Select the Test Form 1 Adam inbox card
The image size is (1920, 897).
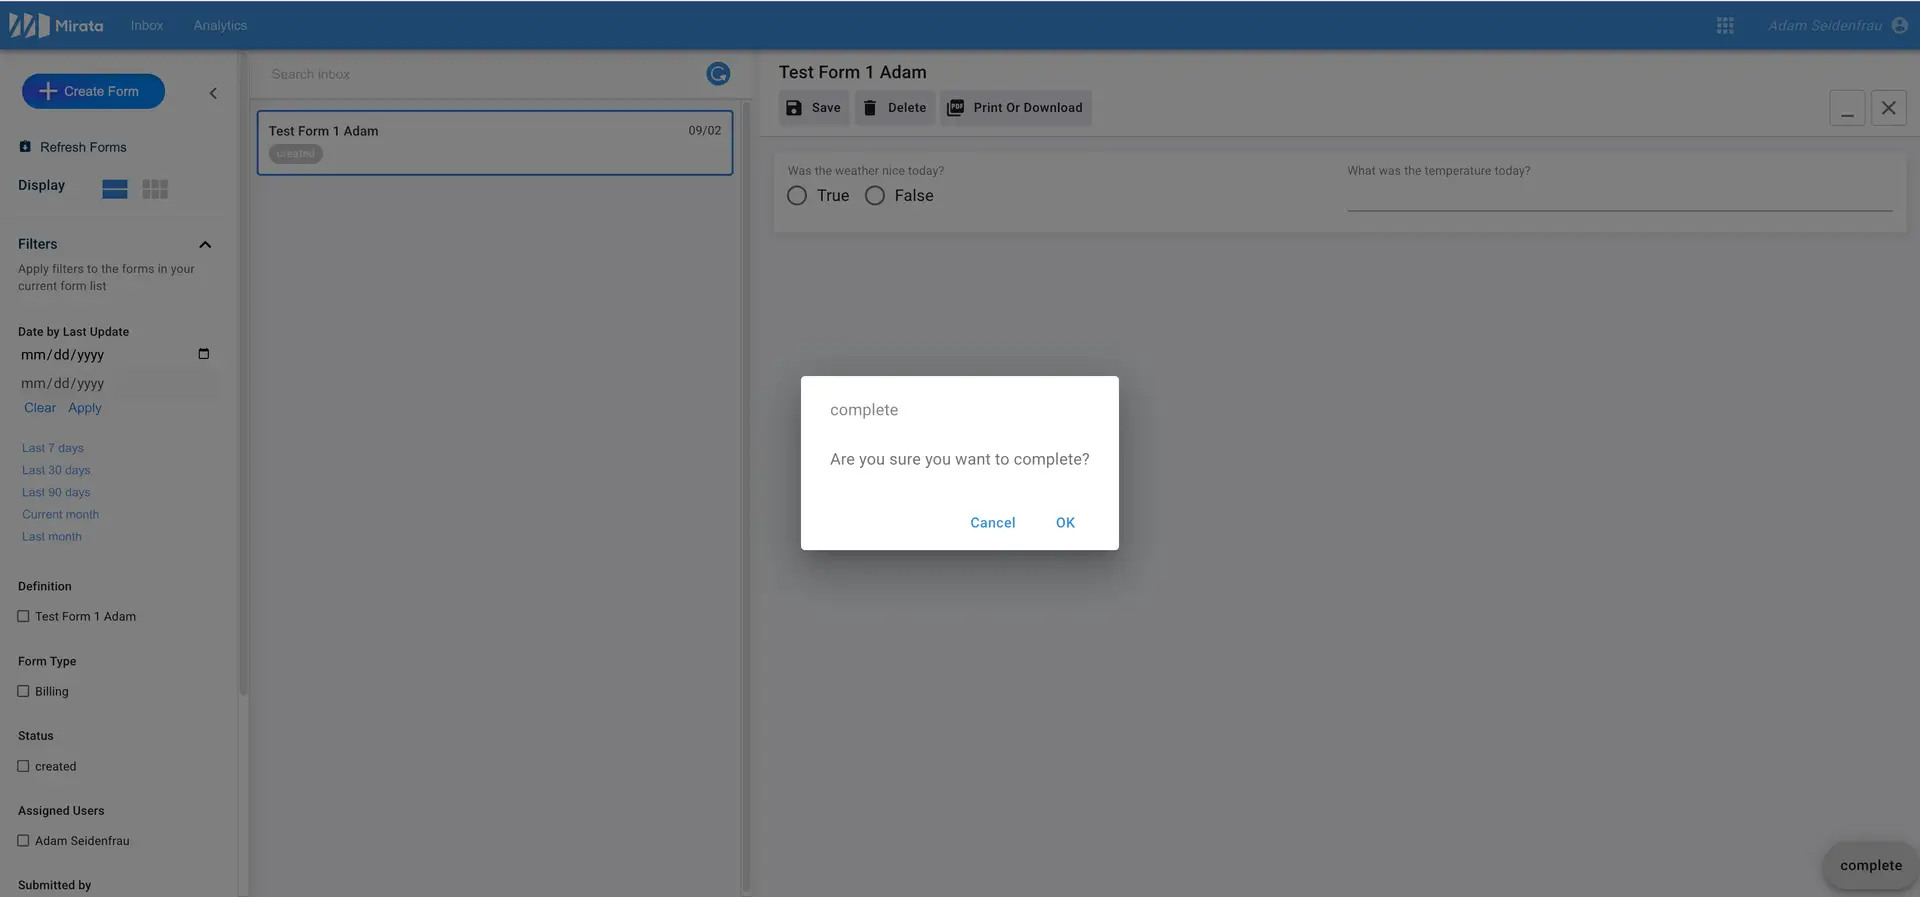point(495,143)
